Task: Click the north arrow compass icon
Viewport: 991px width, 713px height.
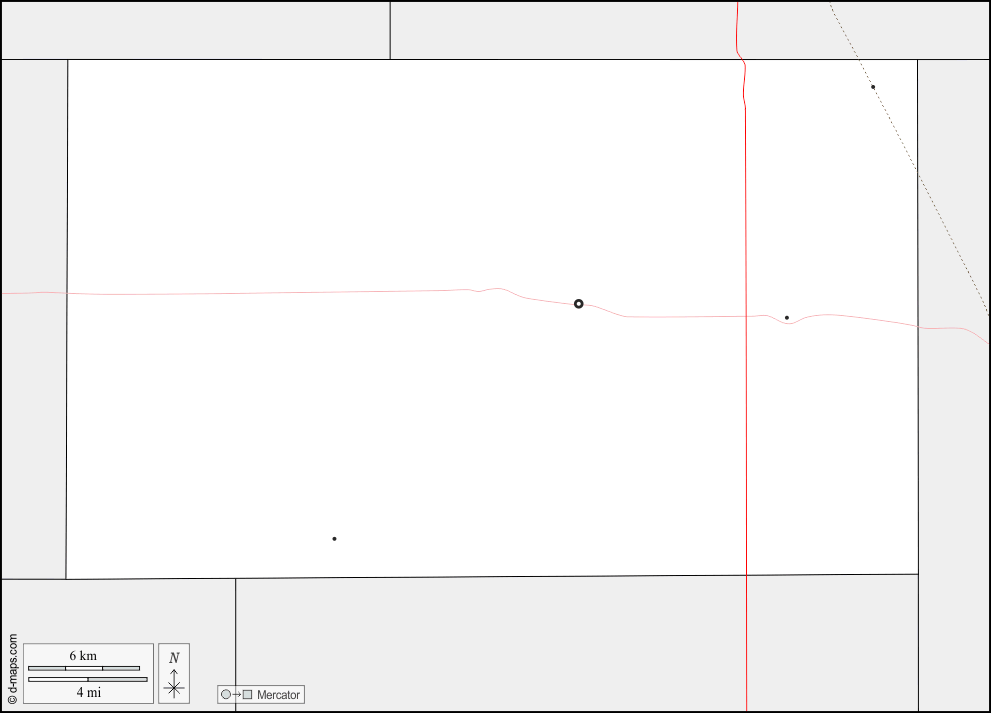Action: click(x=174, y=683)
